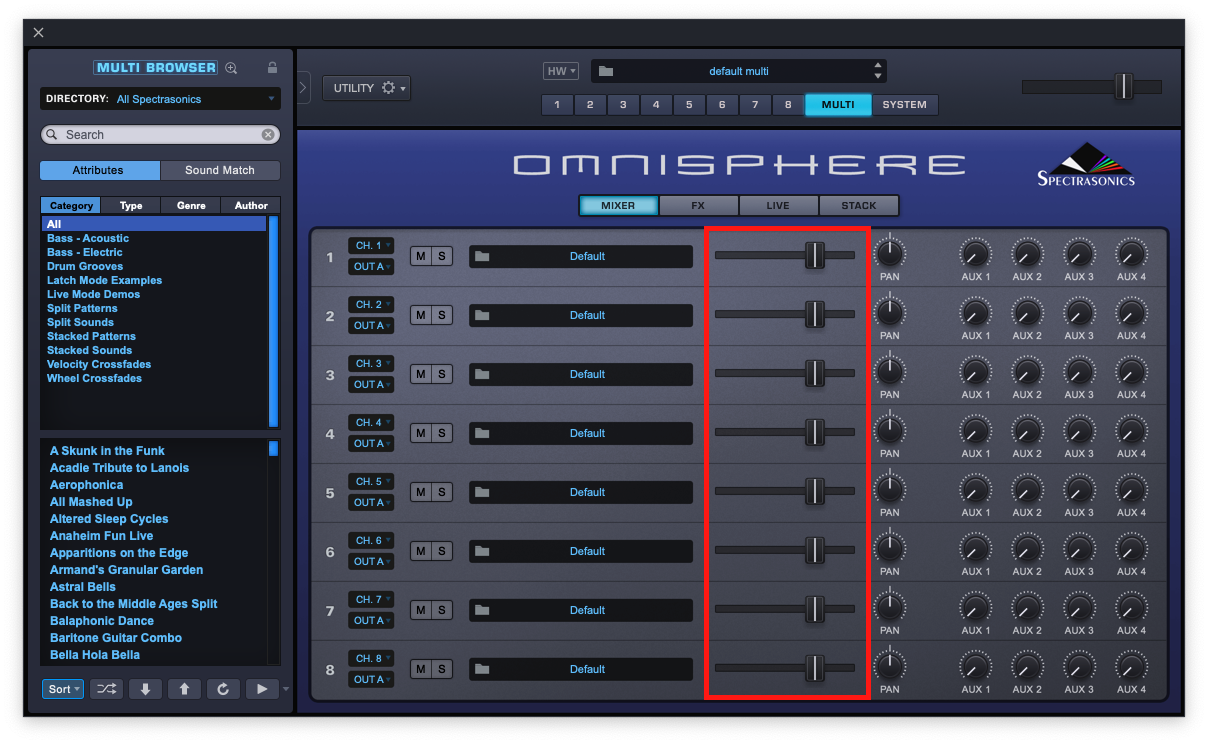Click AUX 2 knob on row 2
The width and height of the screenshot is (1208, 744).
[x=1027, y=312]
